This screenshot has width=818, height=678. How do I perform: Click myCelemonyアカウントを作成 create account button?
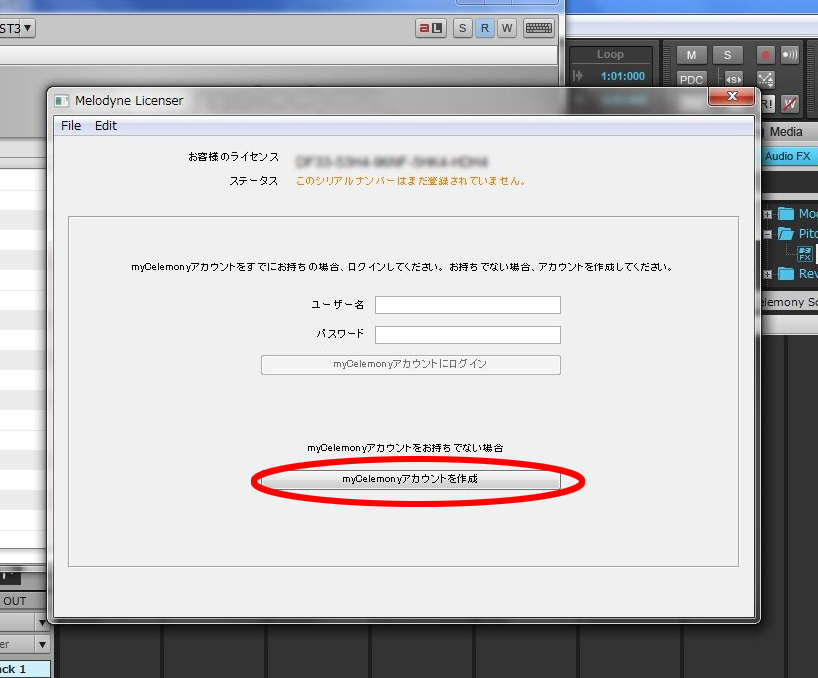[411, 479]
